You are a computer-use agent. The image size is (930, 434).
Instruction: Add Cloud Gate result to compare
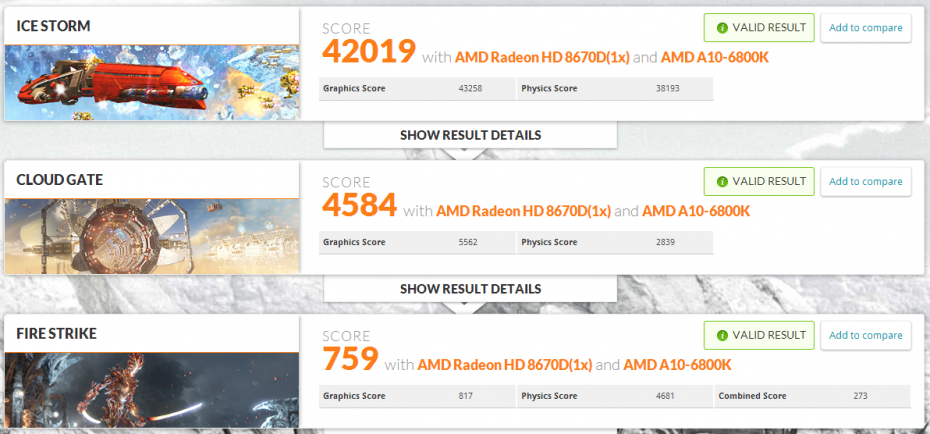click(x=865, y=181)
